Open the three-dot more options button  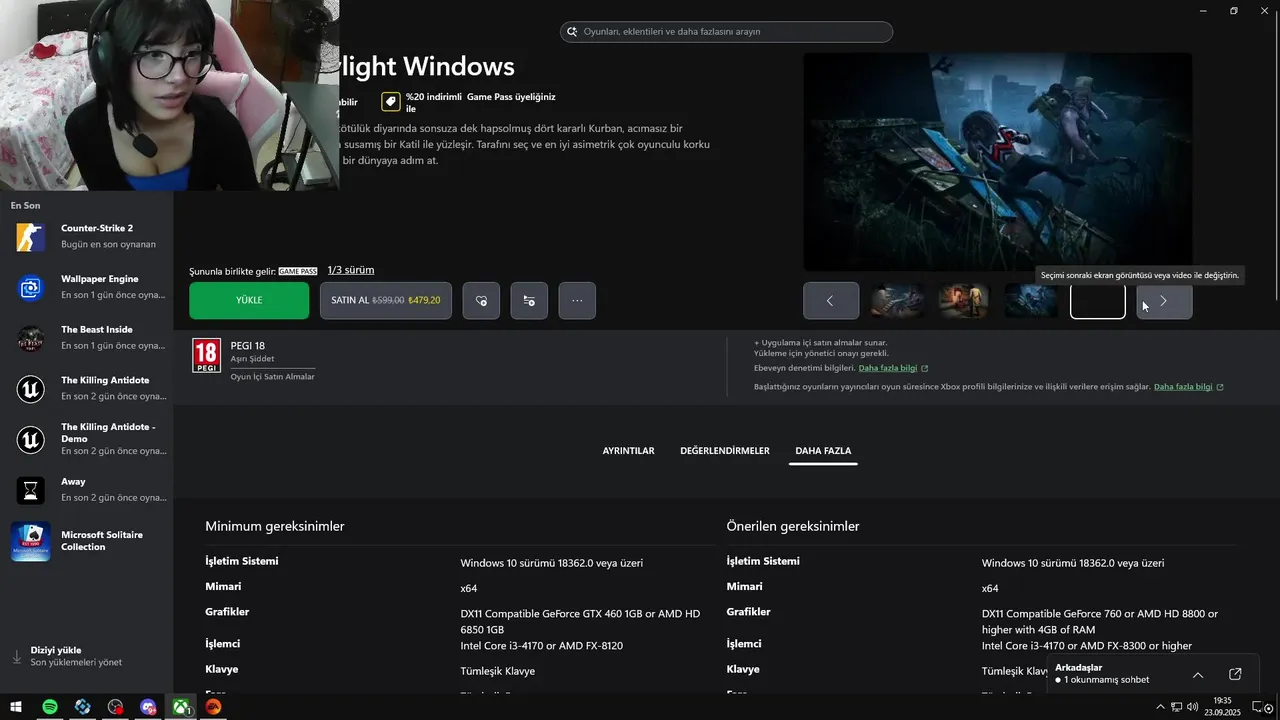click(577, 300)
